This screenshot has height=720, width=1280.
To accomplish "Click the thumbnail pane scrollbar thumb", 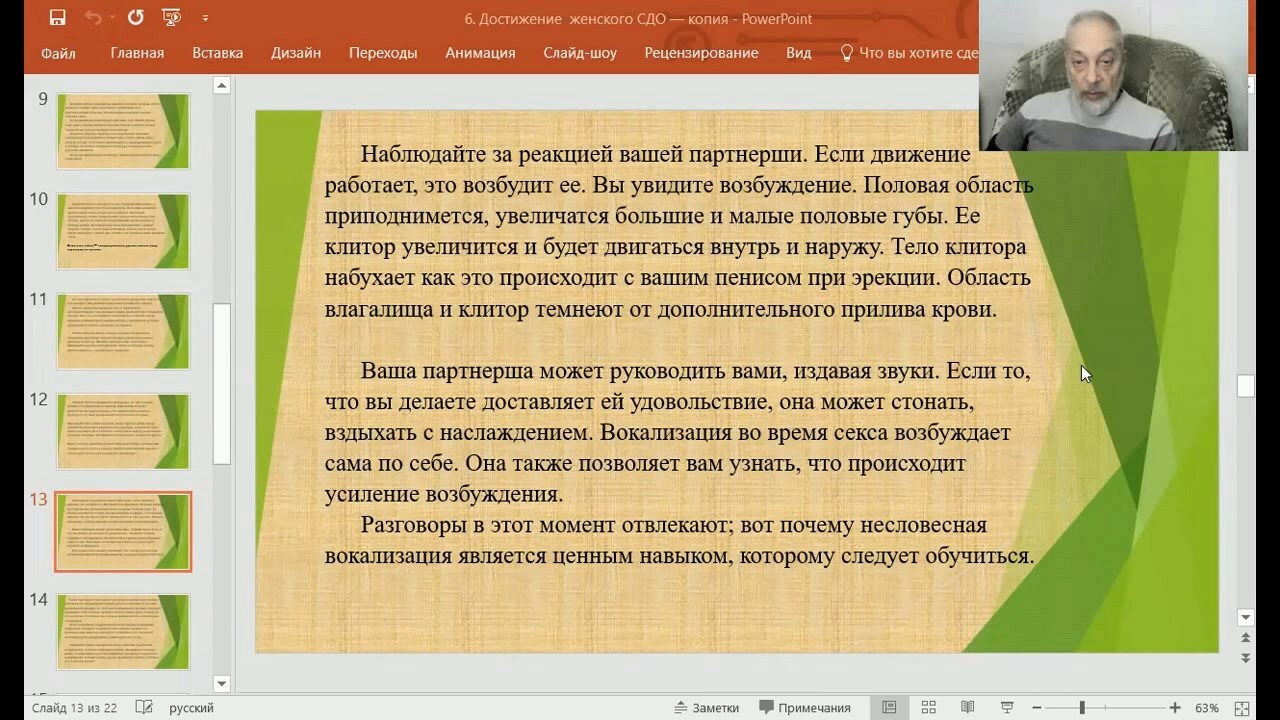I will 222,384.
